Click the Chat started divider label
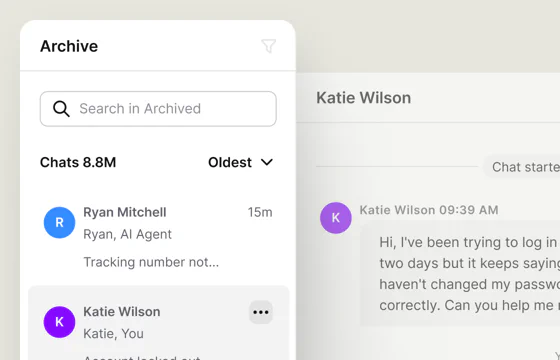This screenshot has width=560, height=360. (x=522, y=167)
